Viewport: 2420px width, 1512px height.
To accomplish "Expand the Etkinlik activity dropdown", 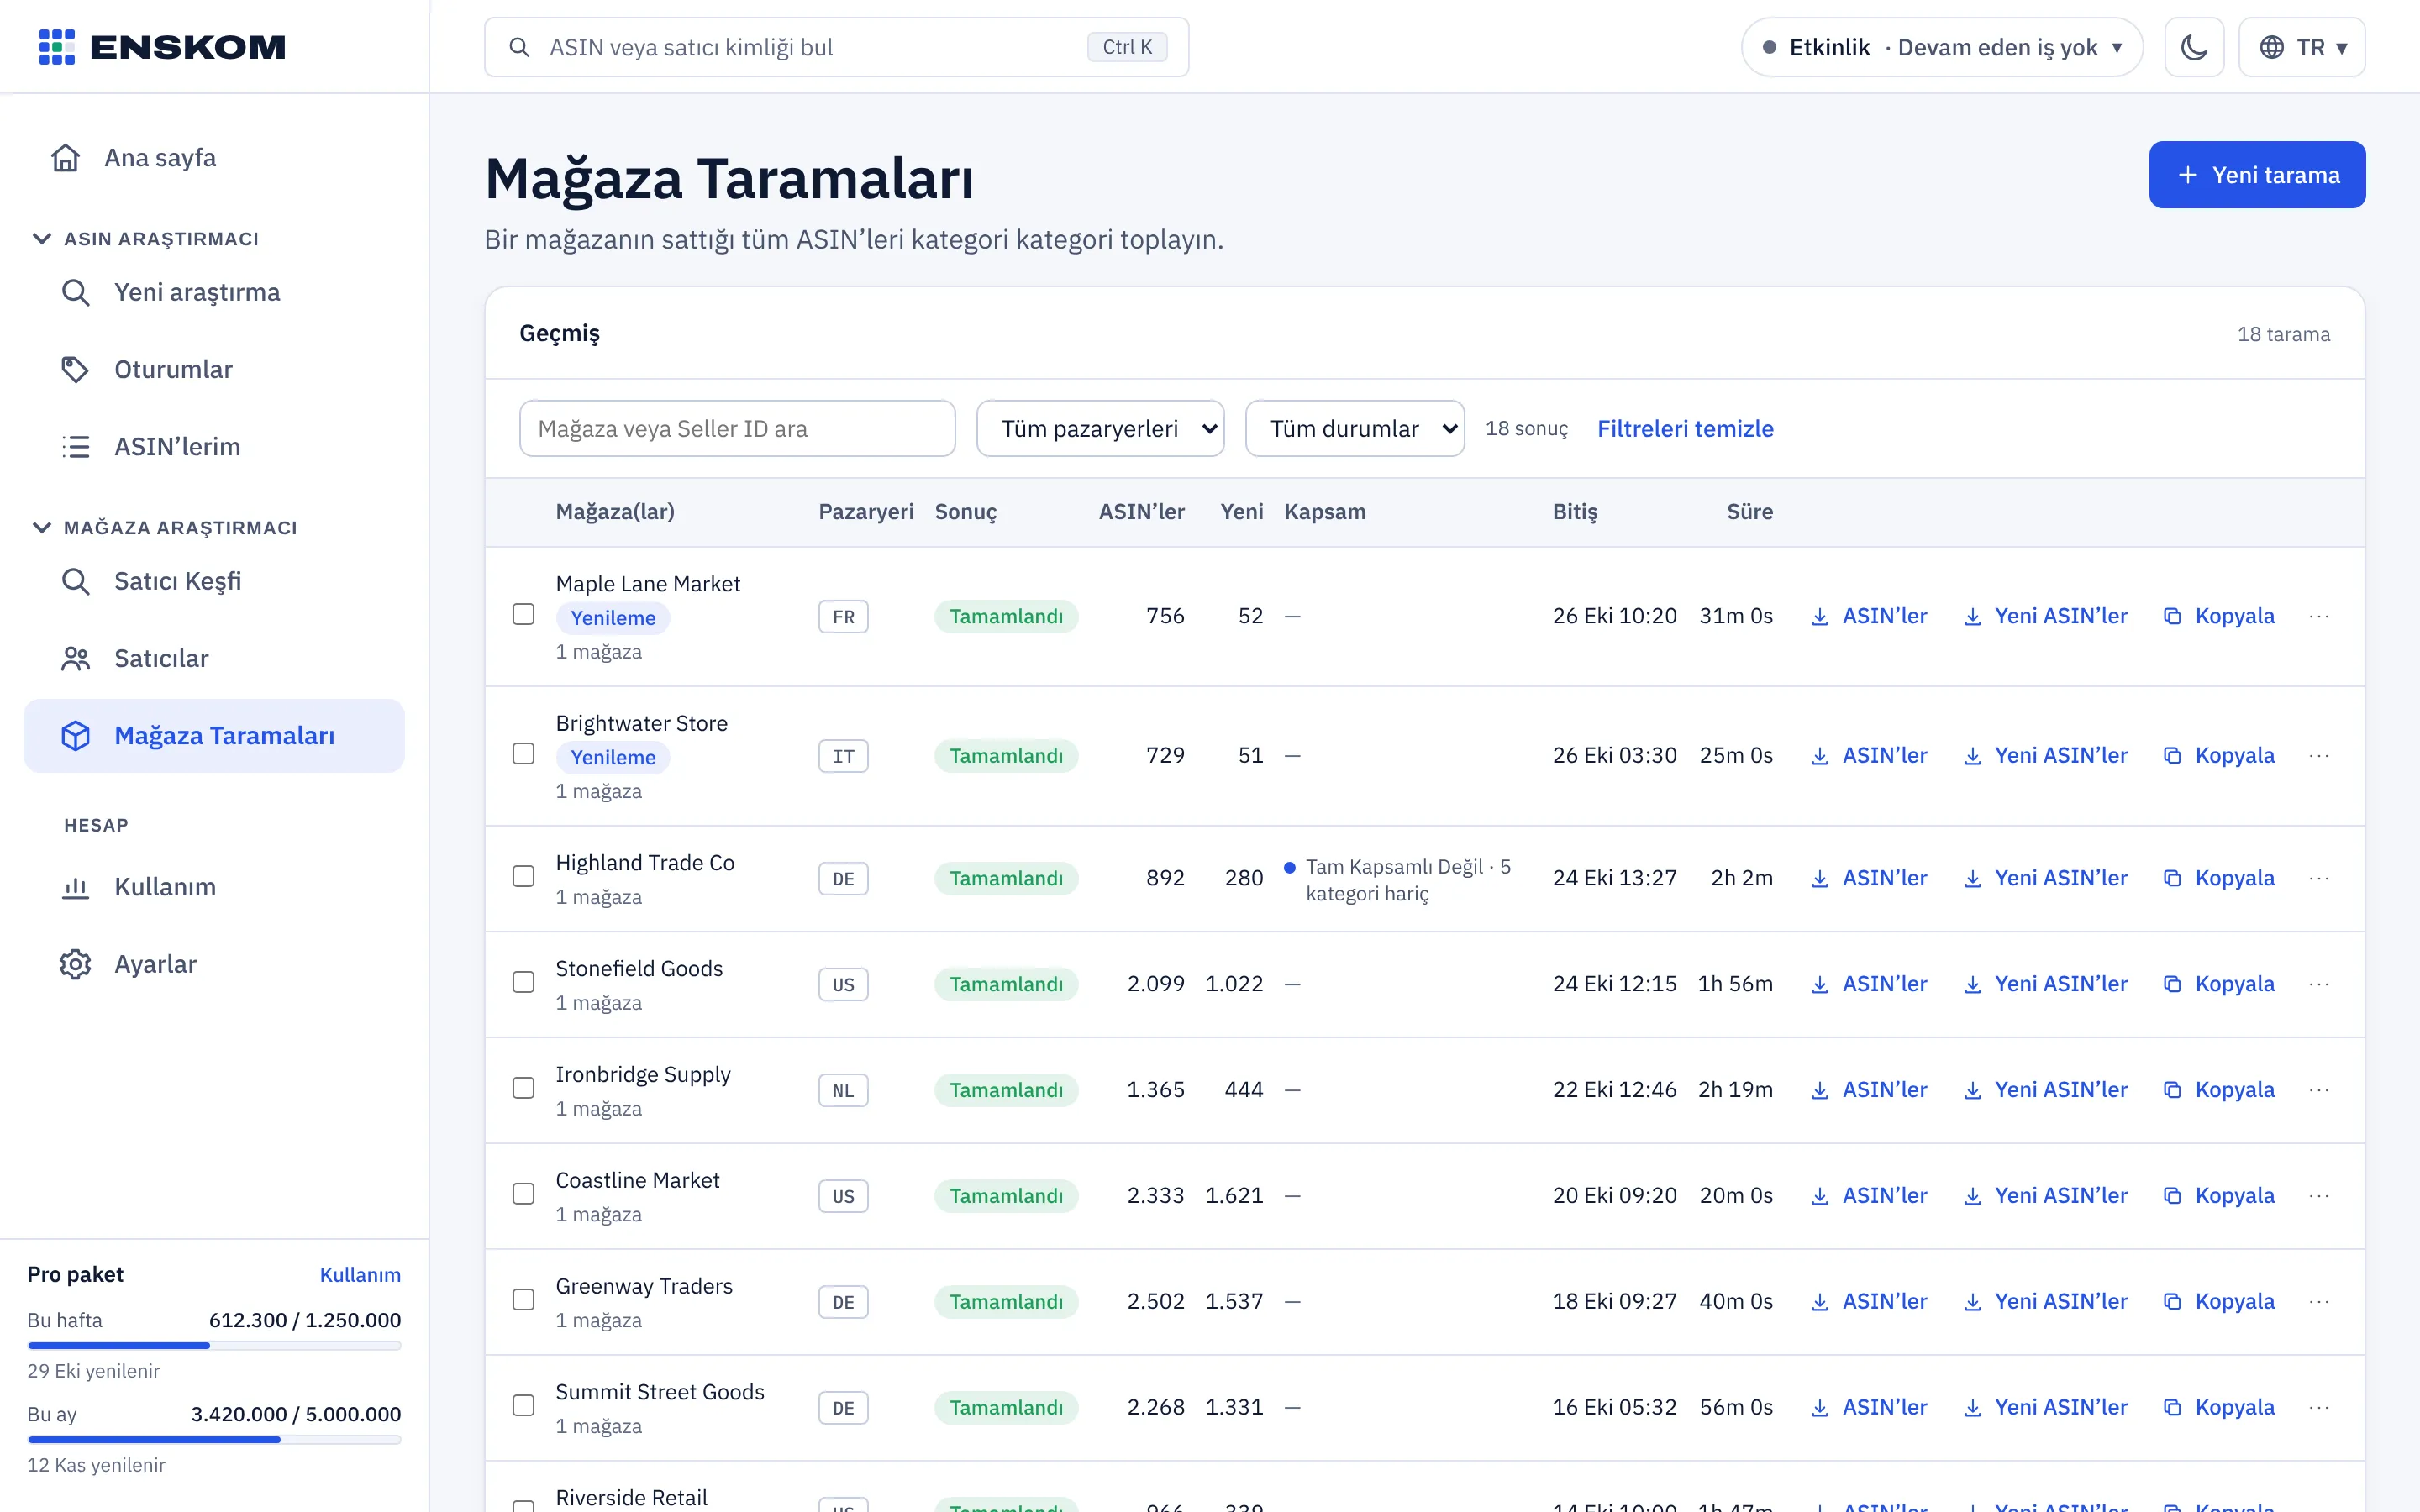I will pos(1942,47).
